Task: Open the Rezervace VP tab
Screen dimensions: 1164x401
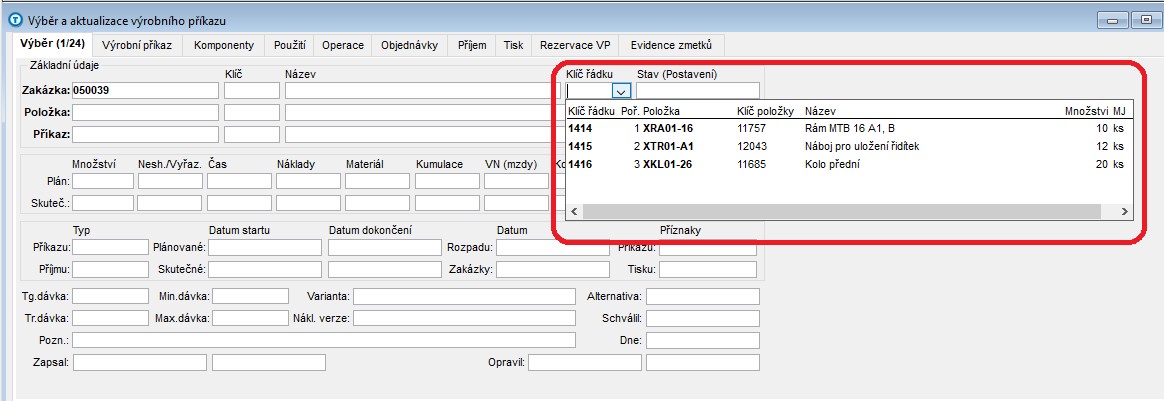Action: (575, 45)
